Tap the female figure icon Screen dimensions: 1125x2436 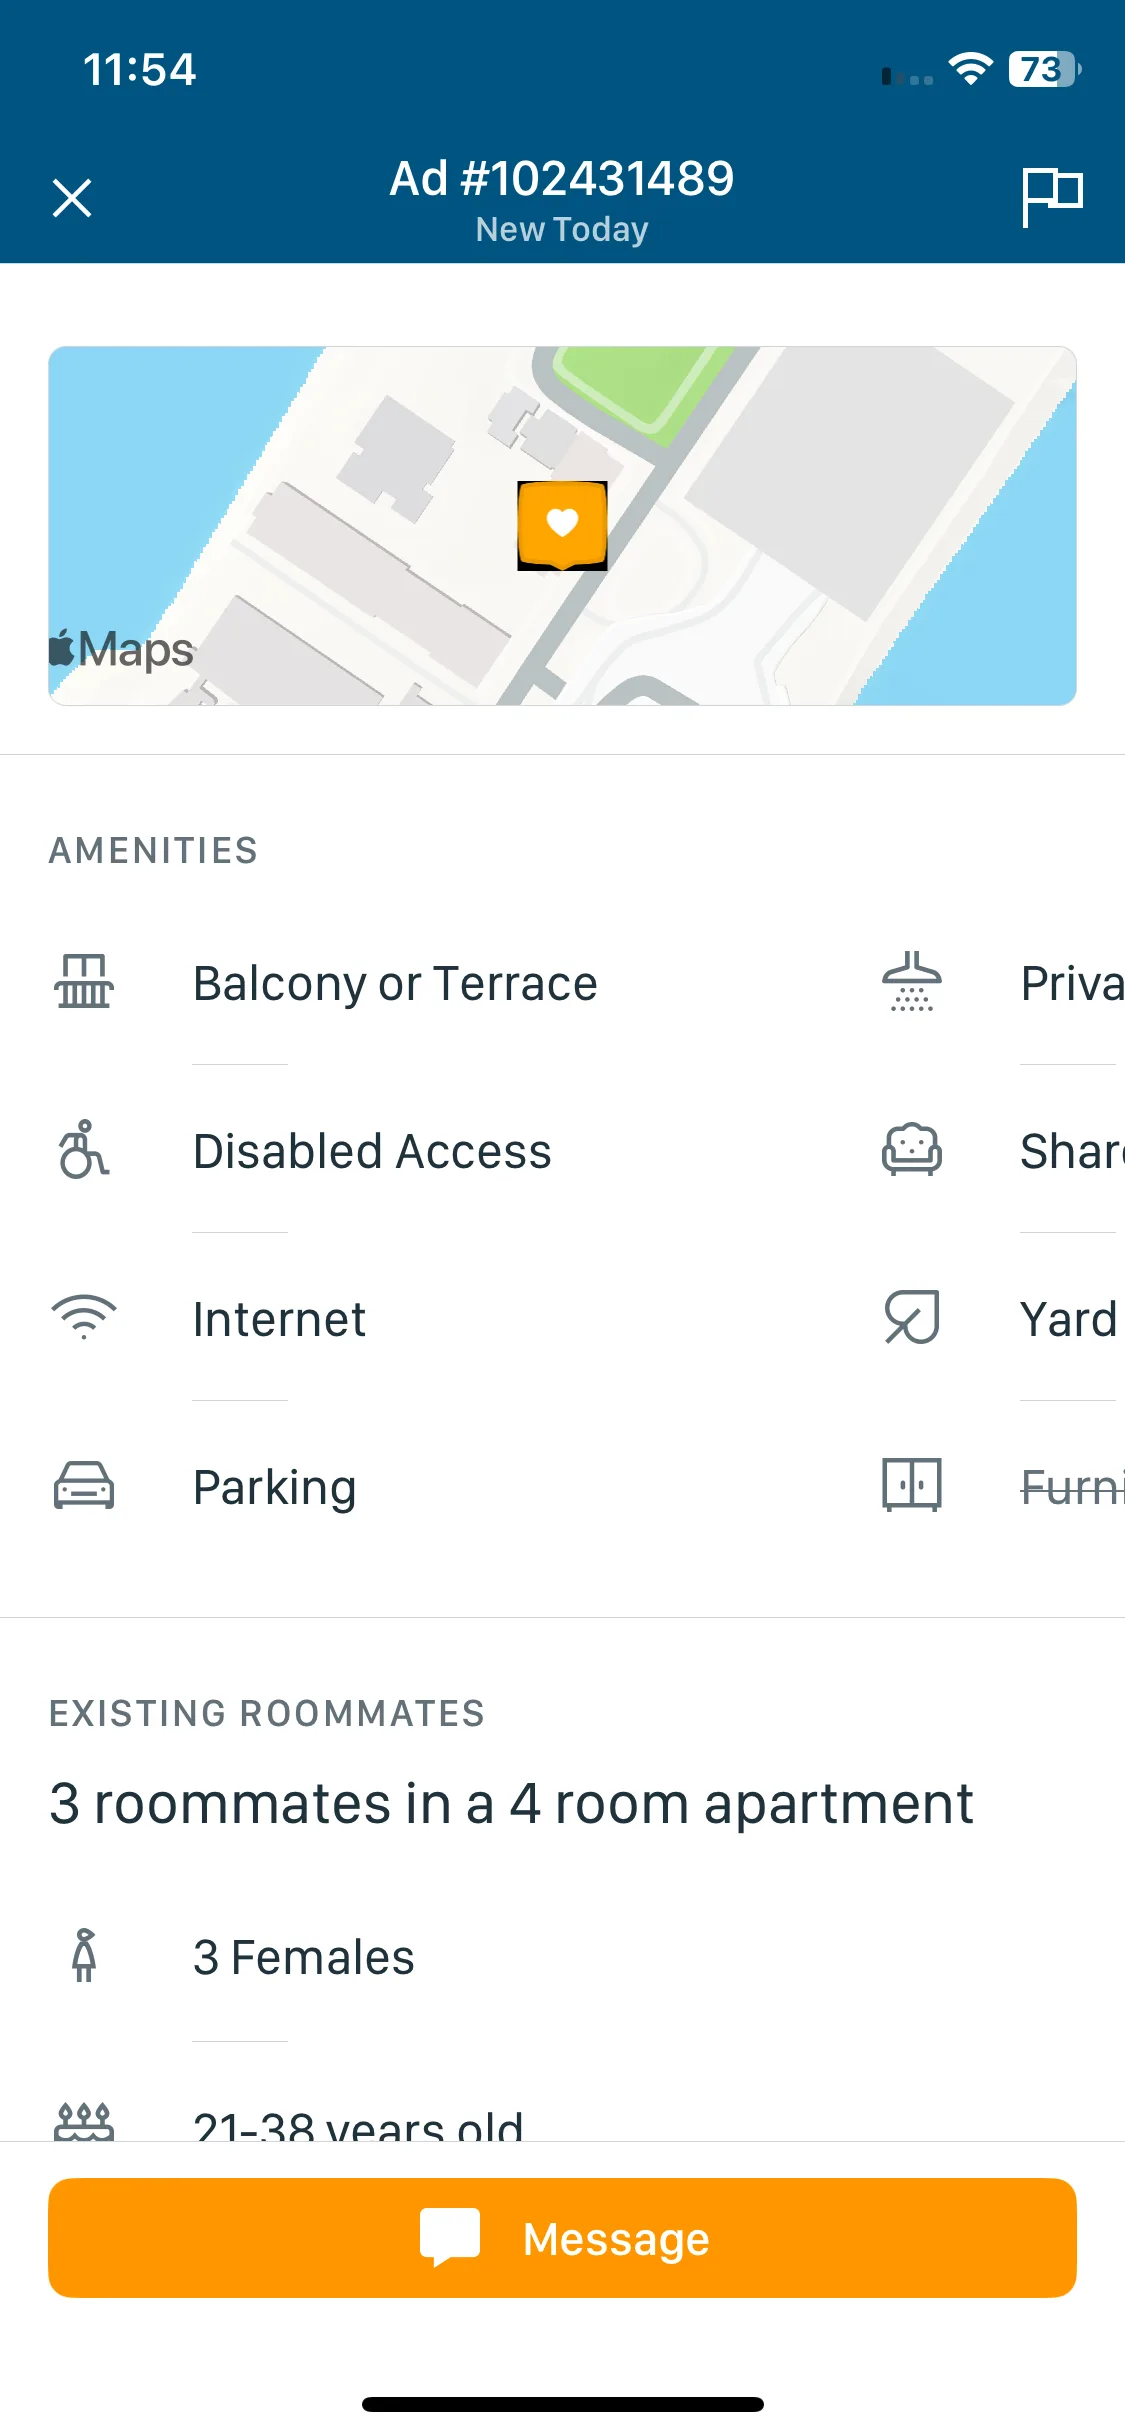click(x=84, y=1956)
